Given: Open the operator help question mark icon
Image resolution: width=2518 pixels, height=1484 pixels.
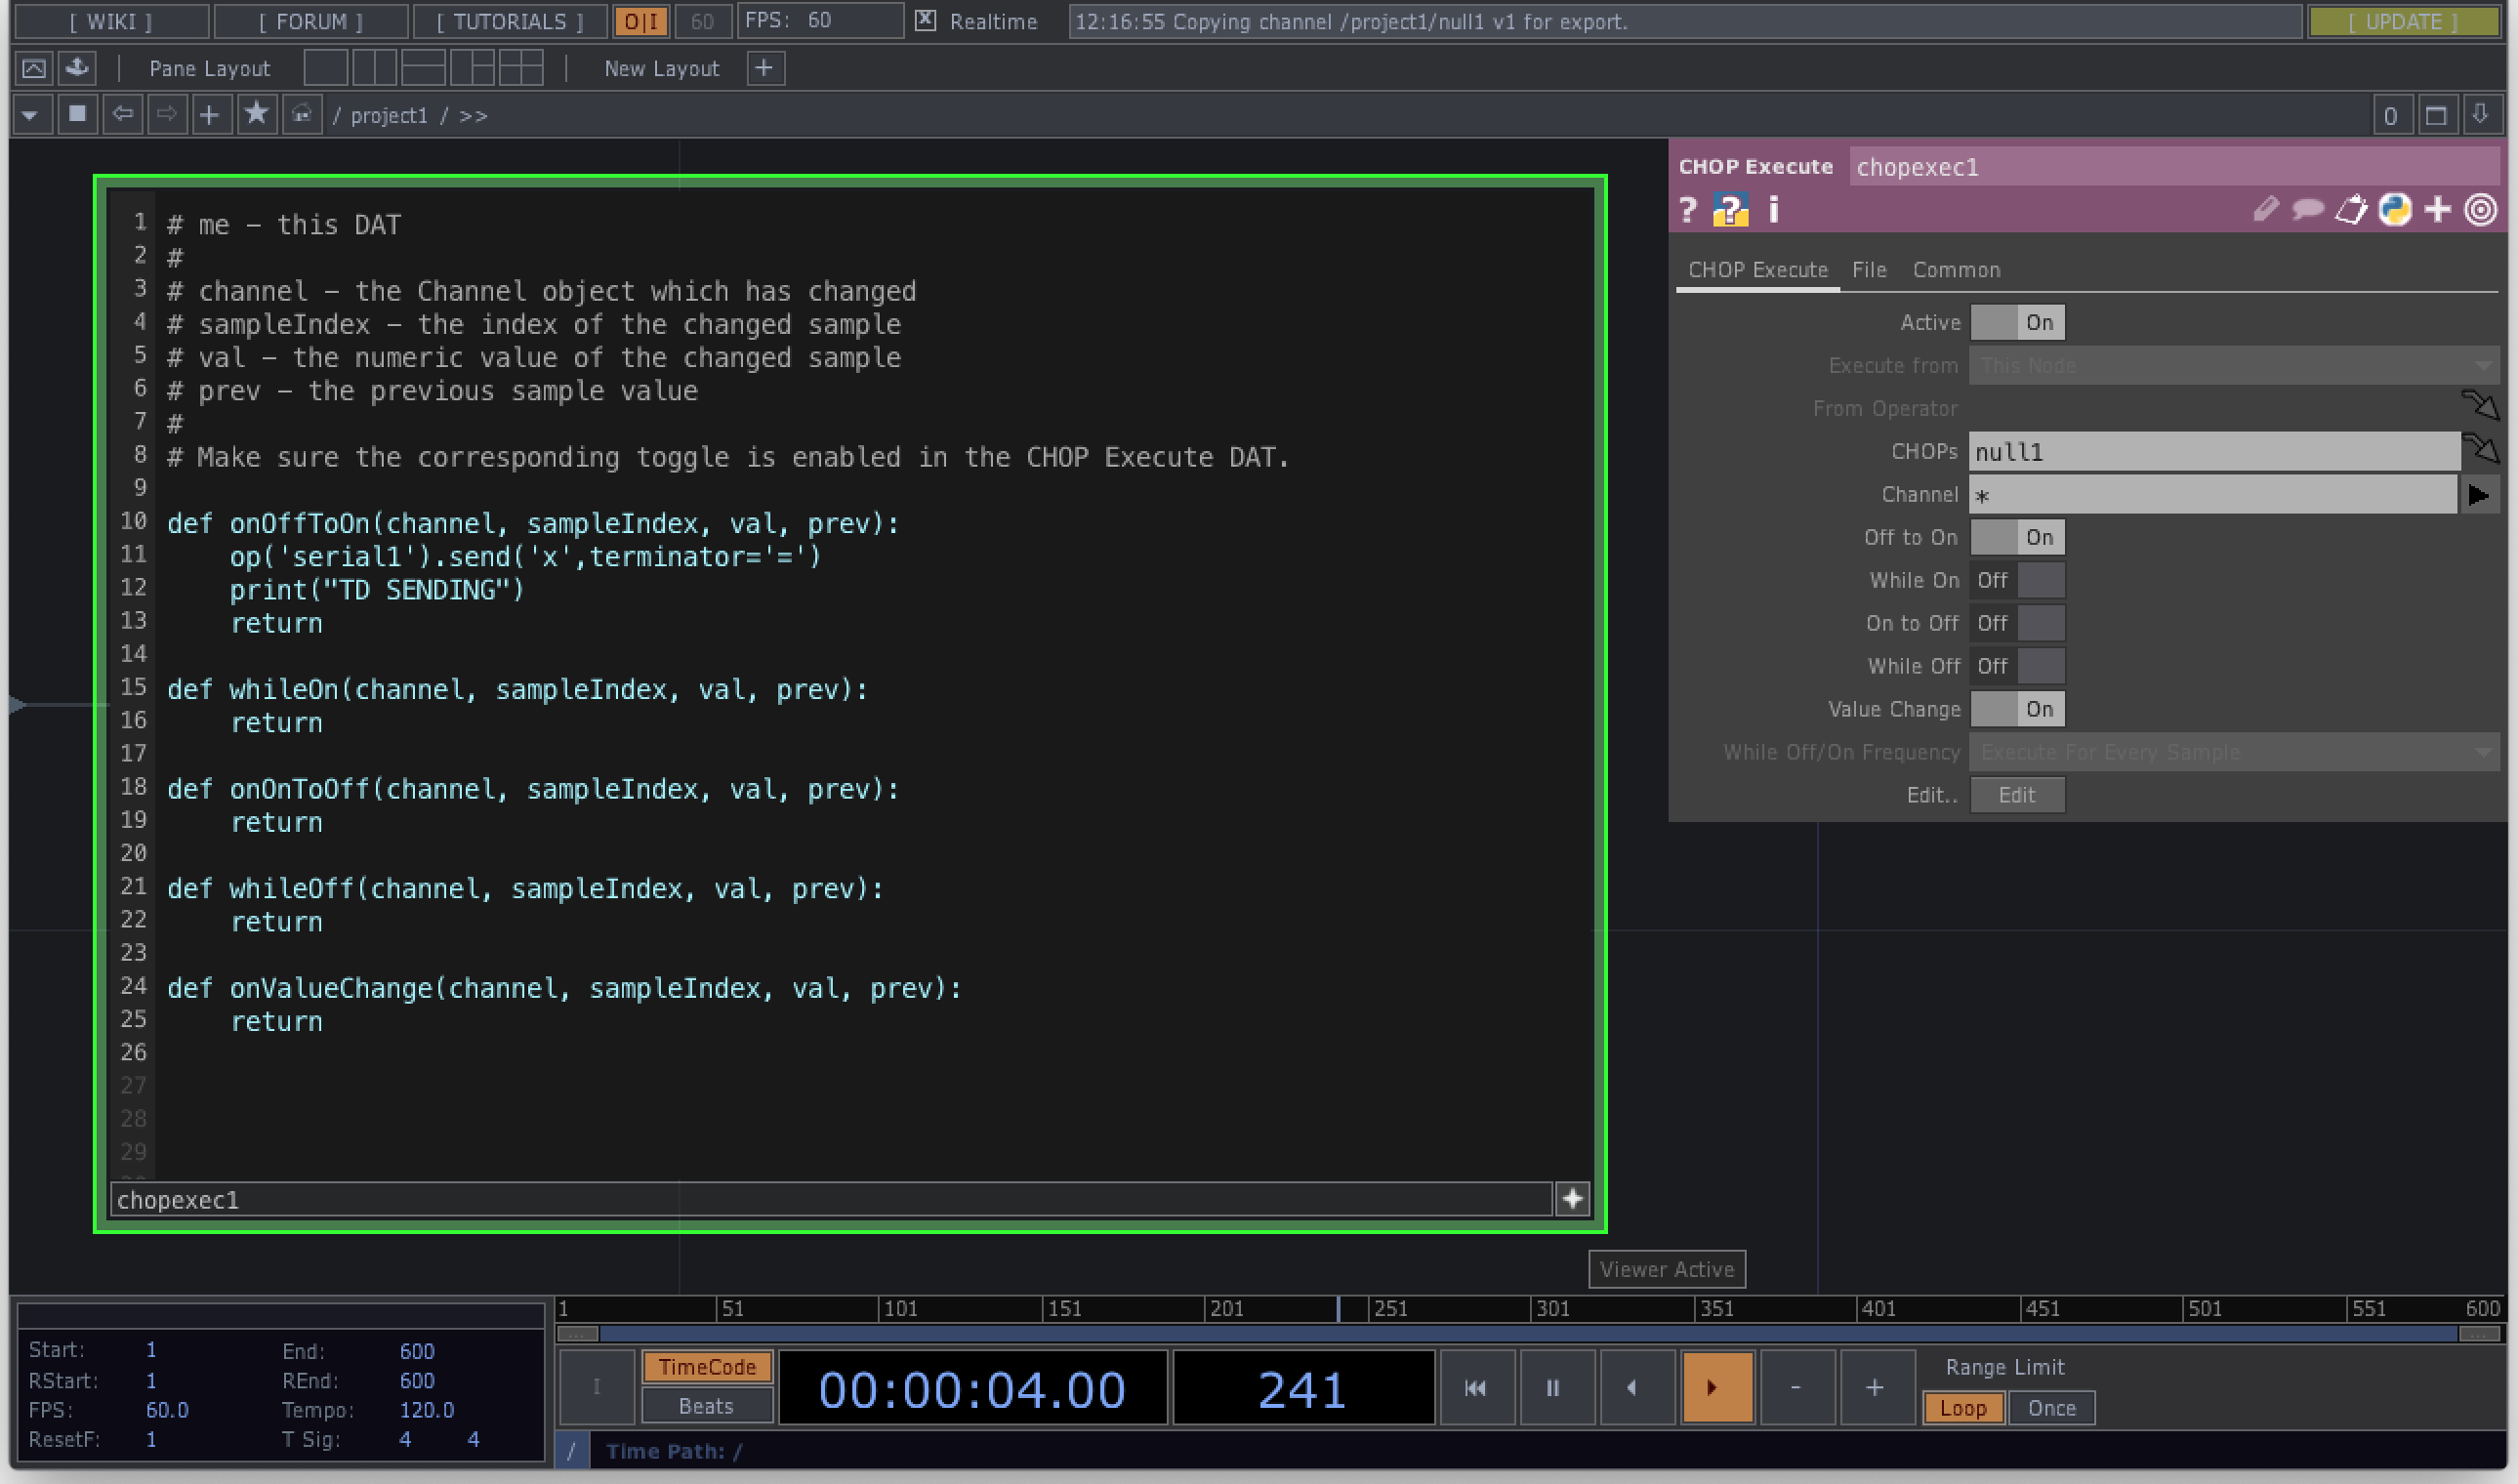Looking at the screenshot, I should (x=1688, y=210).
